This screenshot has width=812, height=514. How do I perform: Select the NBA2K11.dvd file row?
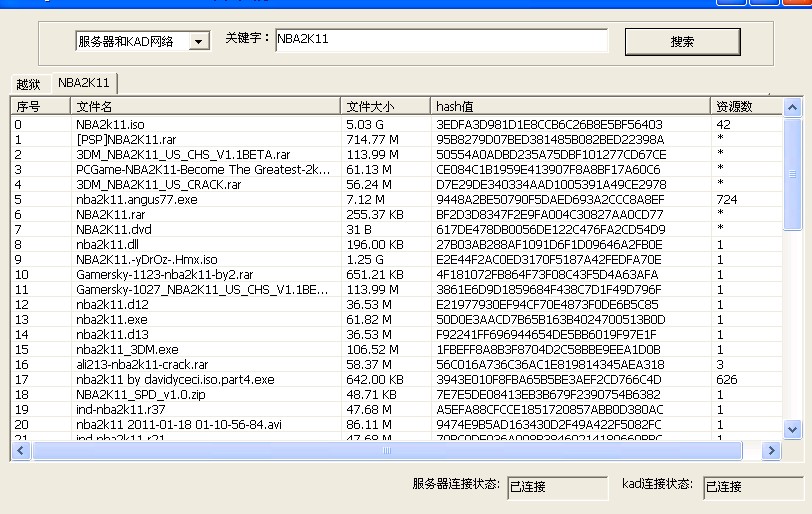coord(397,229)
